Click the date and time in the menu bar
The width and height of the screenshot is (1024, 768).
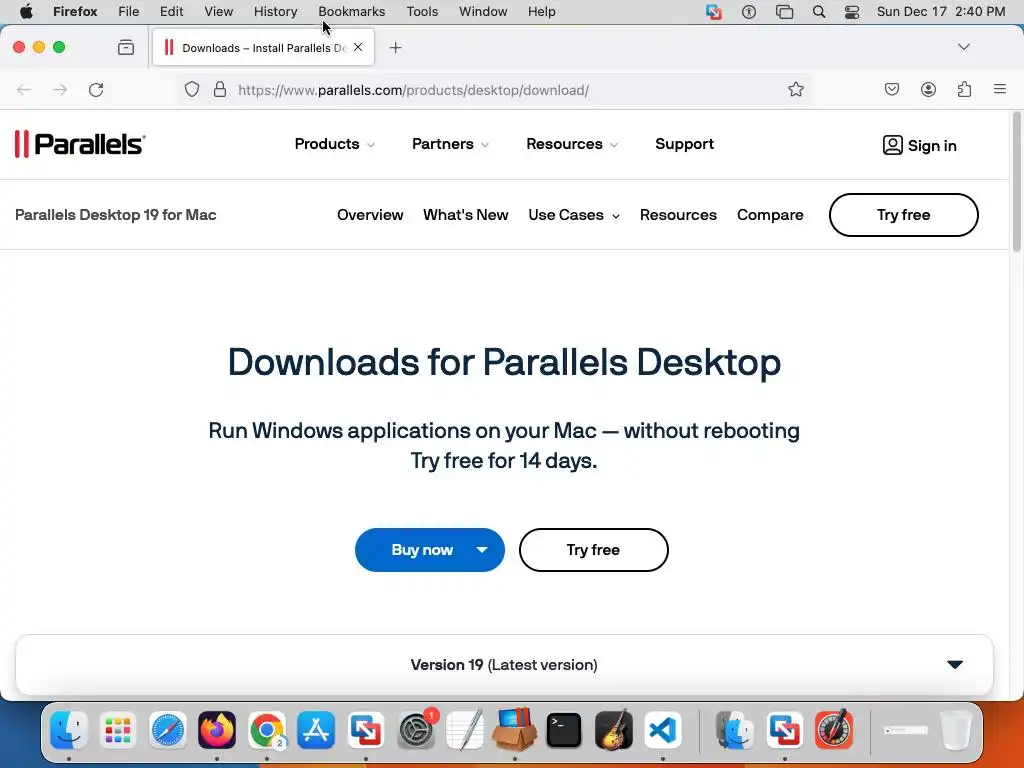pos(941,12)
